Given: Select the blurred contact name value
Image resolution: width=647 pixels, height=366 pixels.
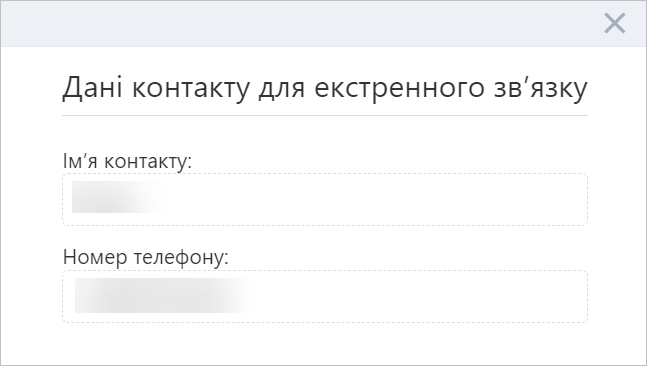Looking at the screenshot, I should [x=120, y=197].
